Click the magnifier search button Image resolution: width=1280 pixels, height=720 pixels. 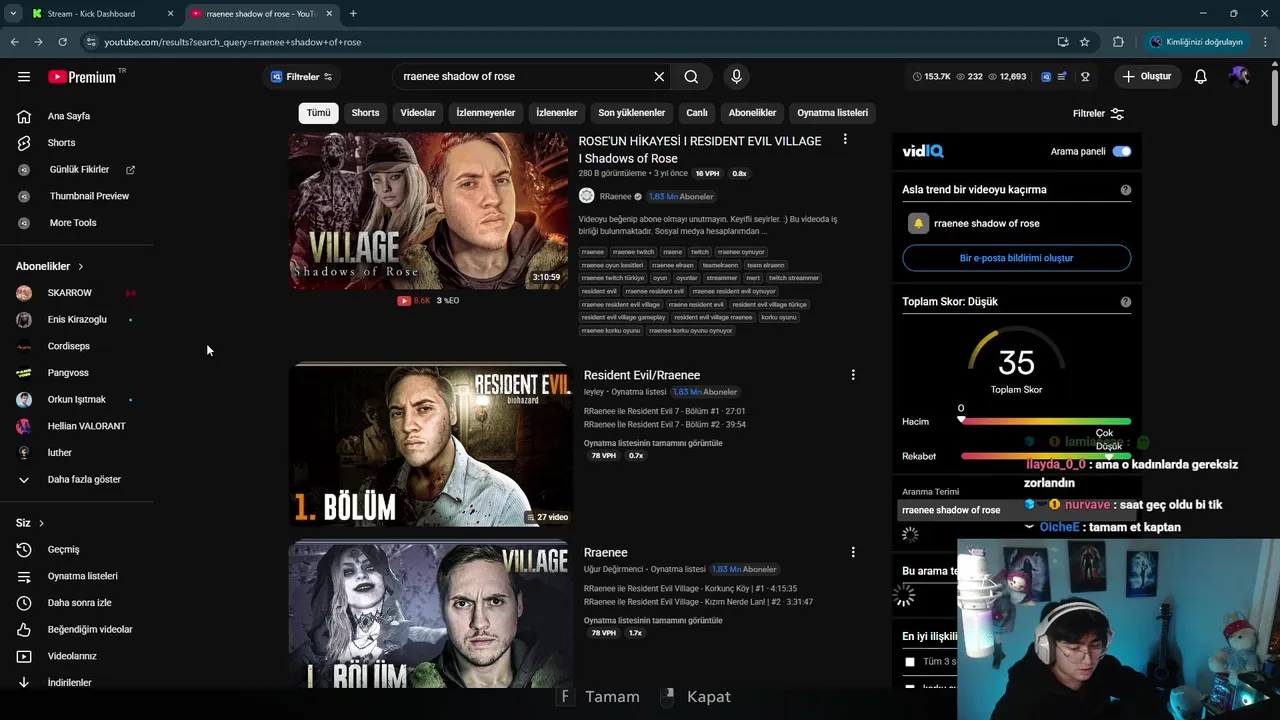click(691, 77)
